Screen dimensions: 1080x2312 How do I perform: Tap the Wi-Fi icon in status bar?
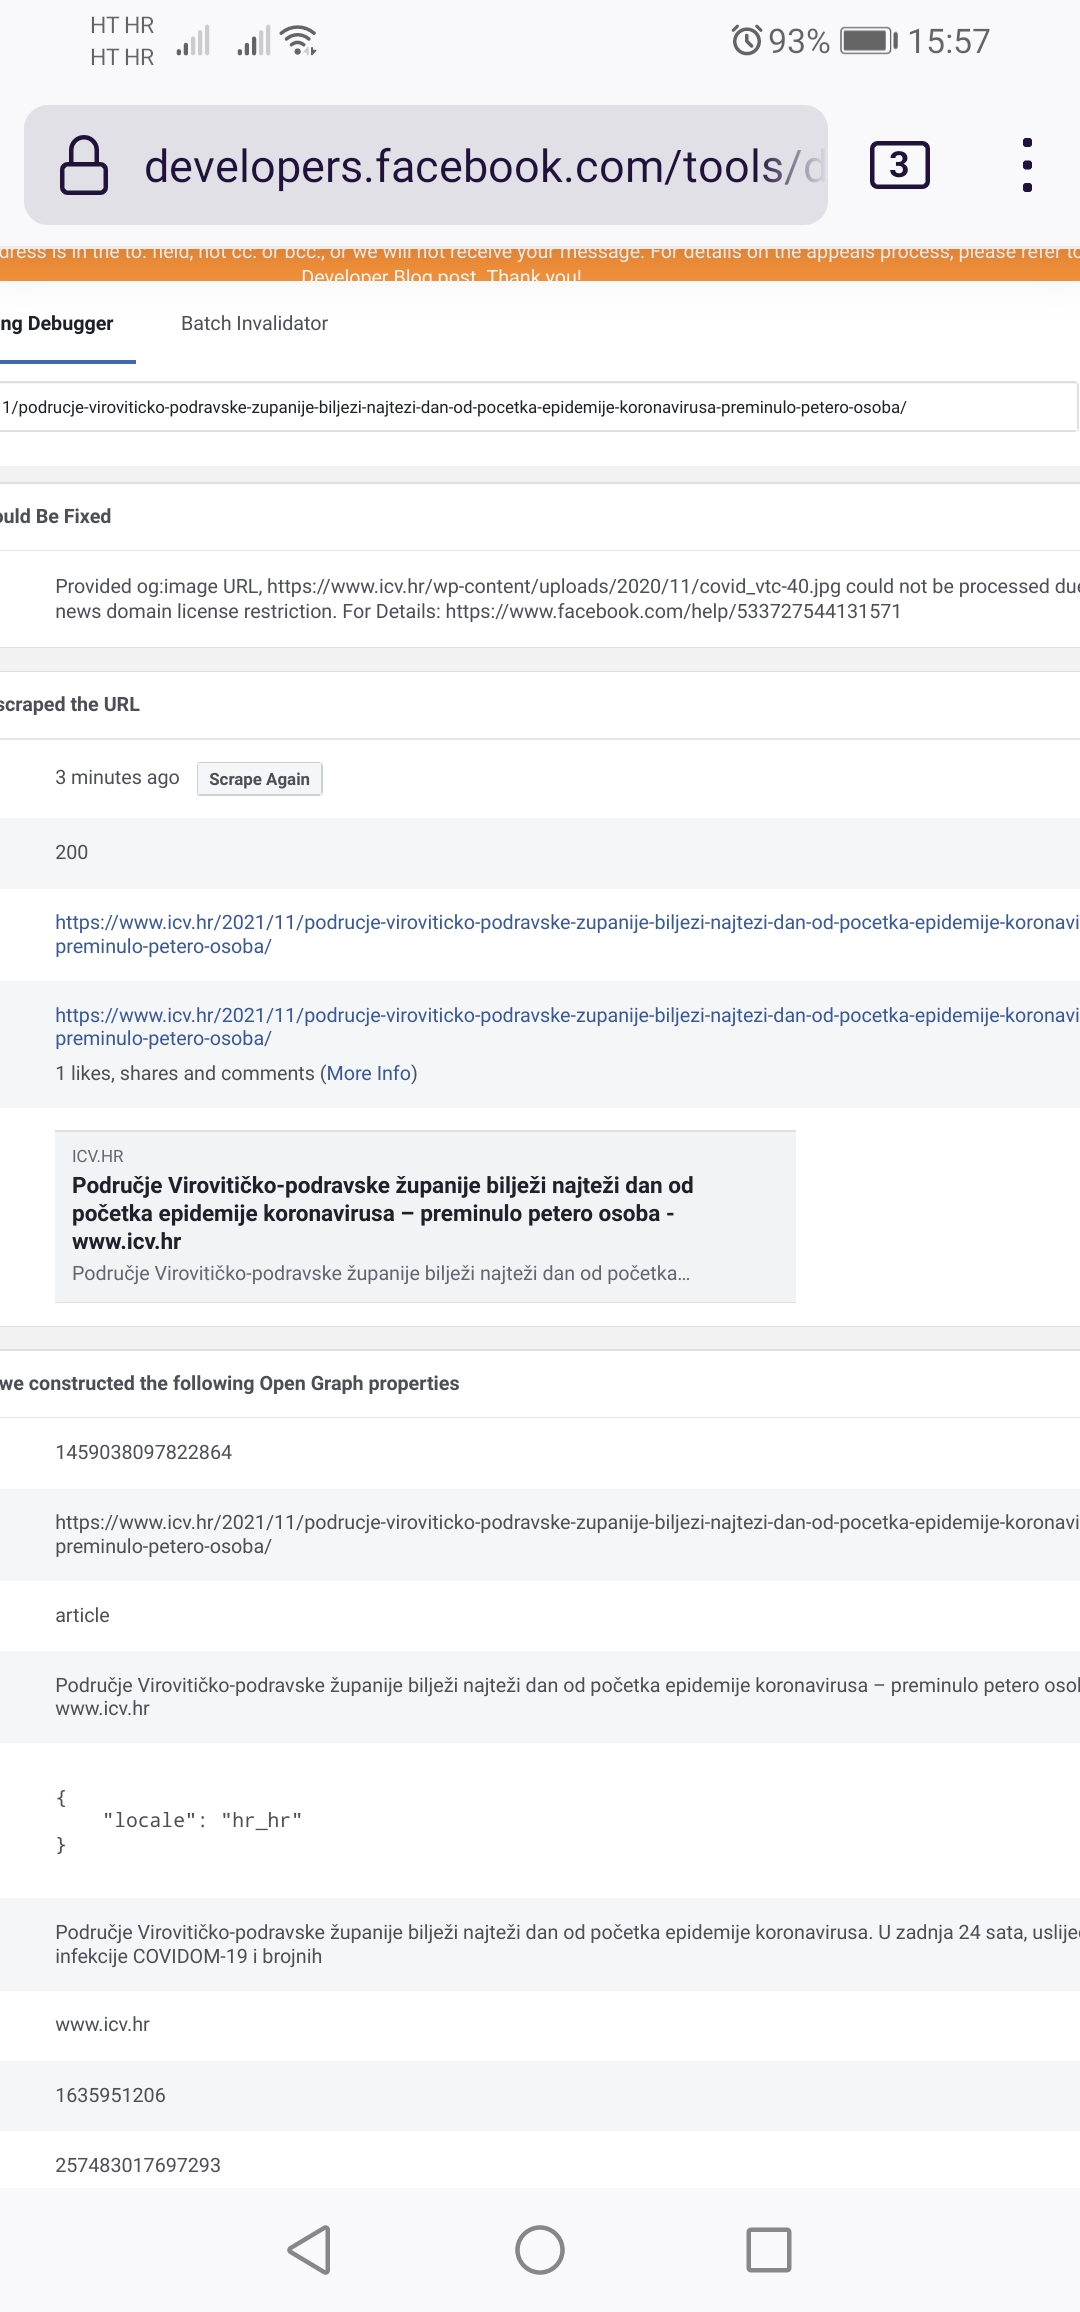(x=299, y=41)
